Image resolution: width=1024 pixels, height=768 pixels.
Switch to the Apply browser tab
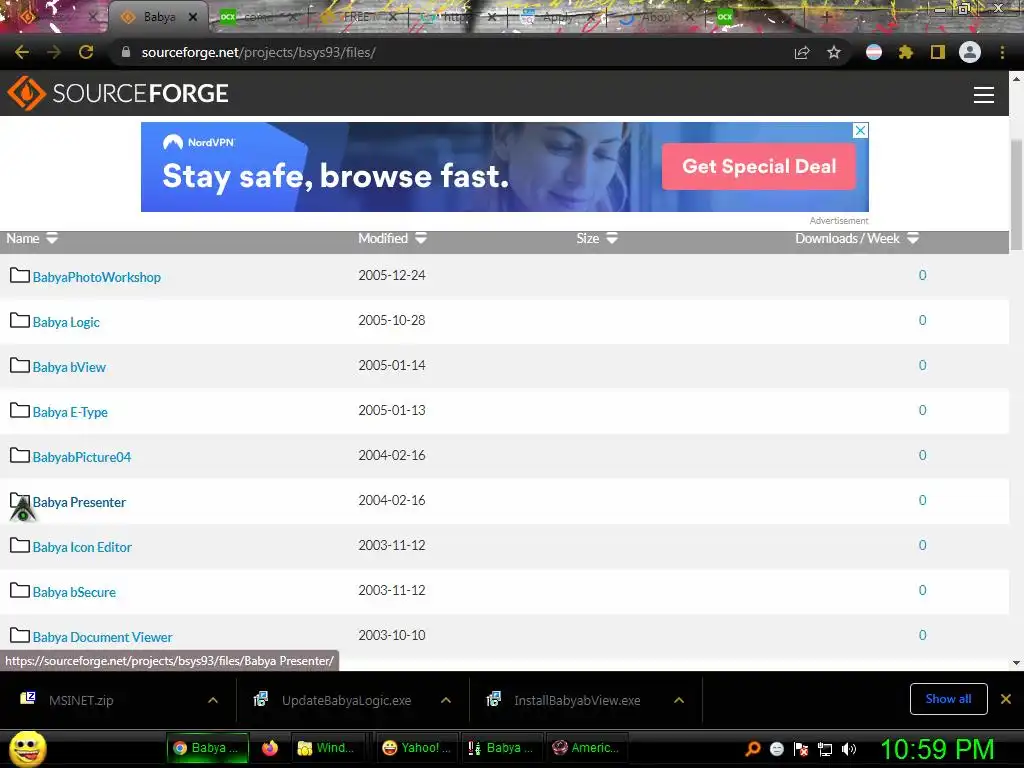pos(557,18)
